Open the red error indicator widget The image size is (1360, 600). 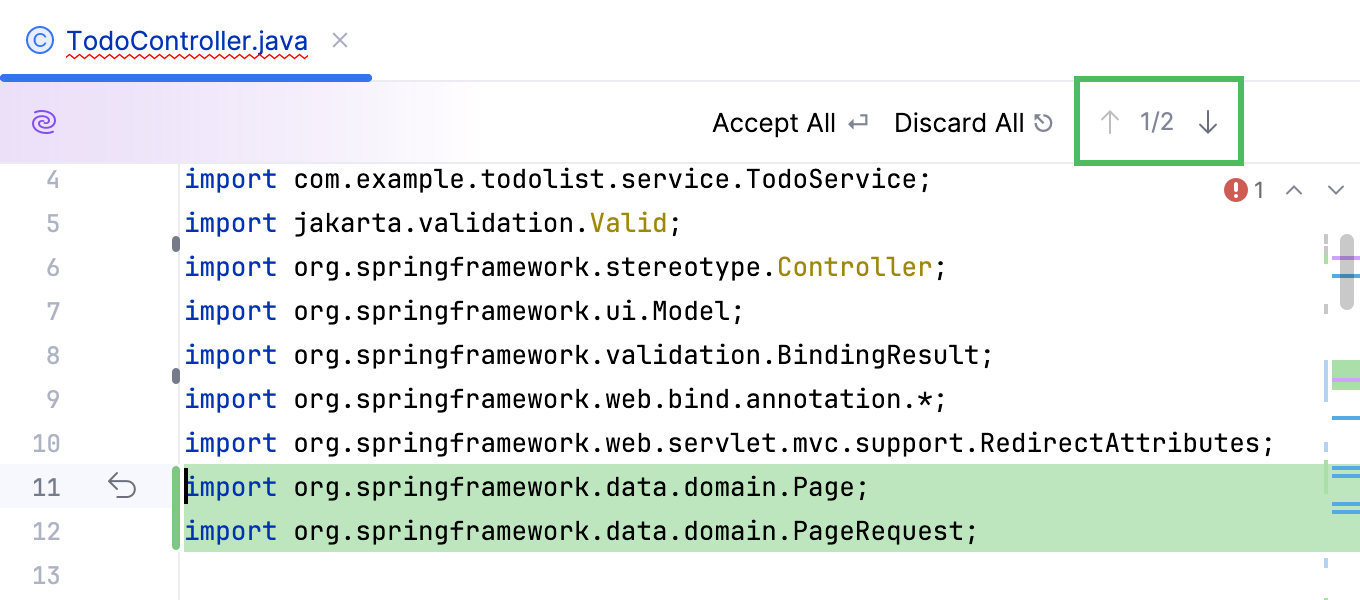pyautogui.click(x=1244, y=190)
